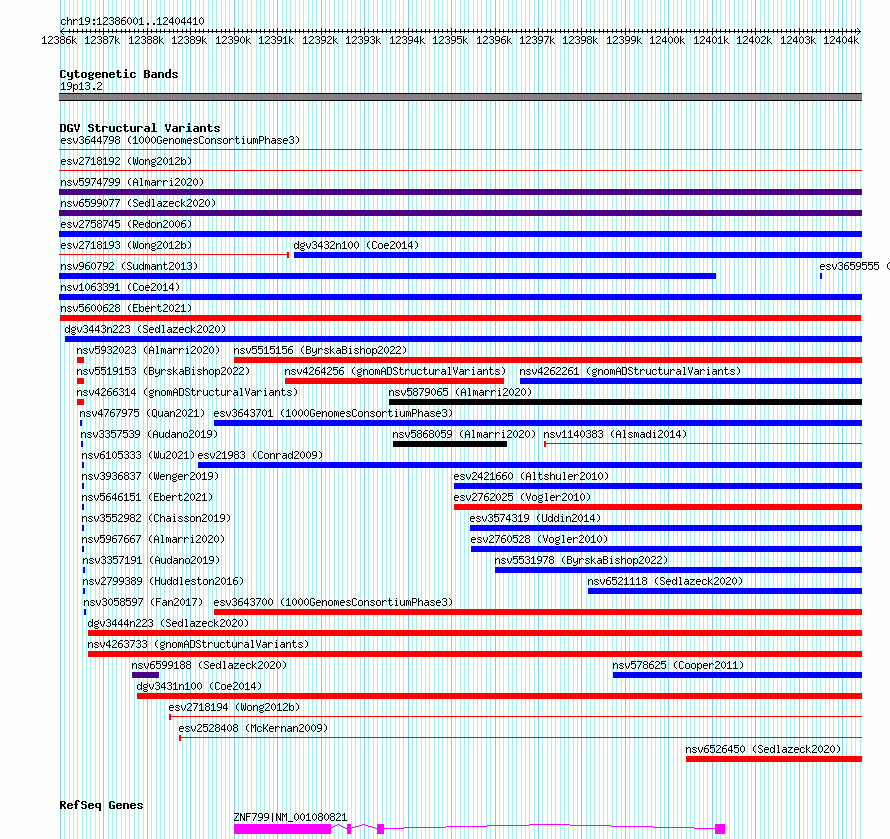Screen dimensions: 890x839
Task: Click the black nsv5868059 variant bar
Action: (450, 444)
